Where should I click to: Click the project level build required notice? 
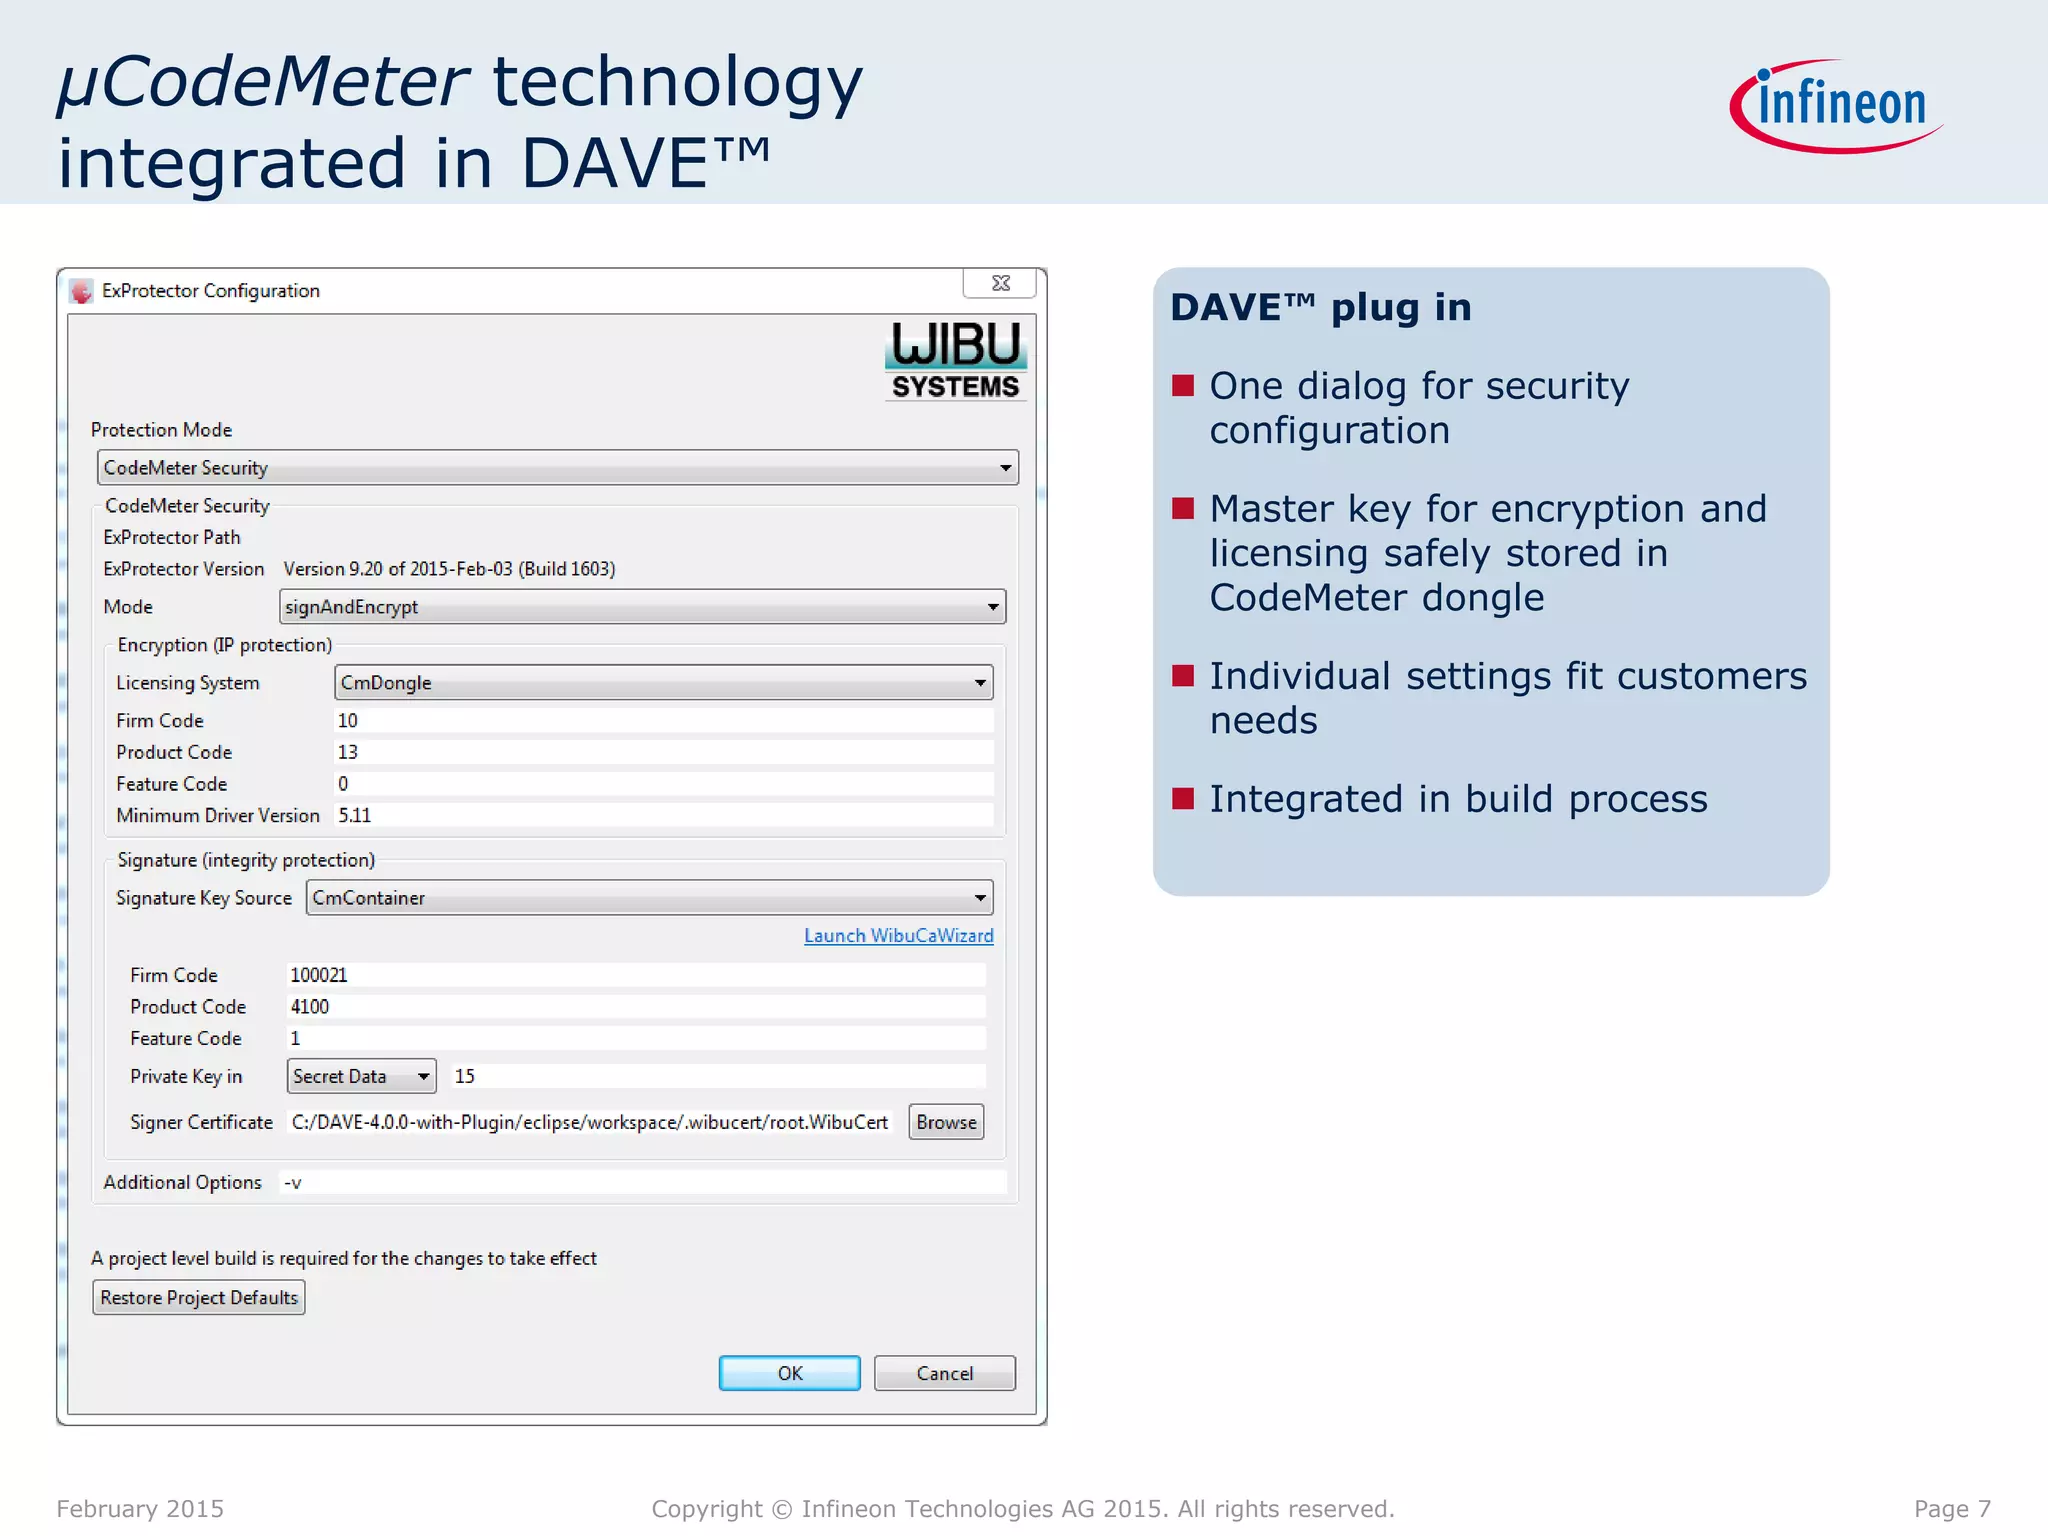[x=344, y=1258]
